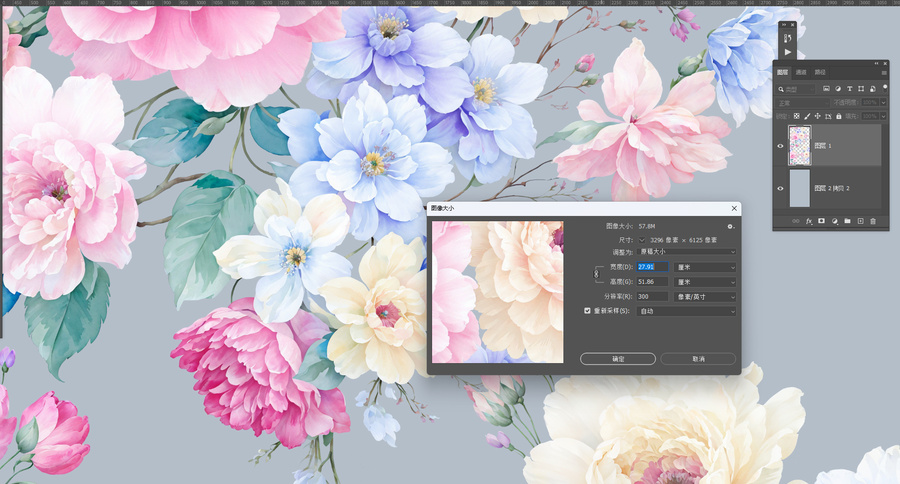Create new fill or adjustment layer icon
Image resolution: width=900 pixels, height=484 pixels.
835,221
